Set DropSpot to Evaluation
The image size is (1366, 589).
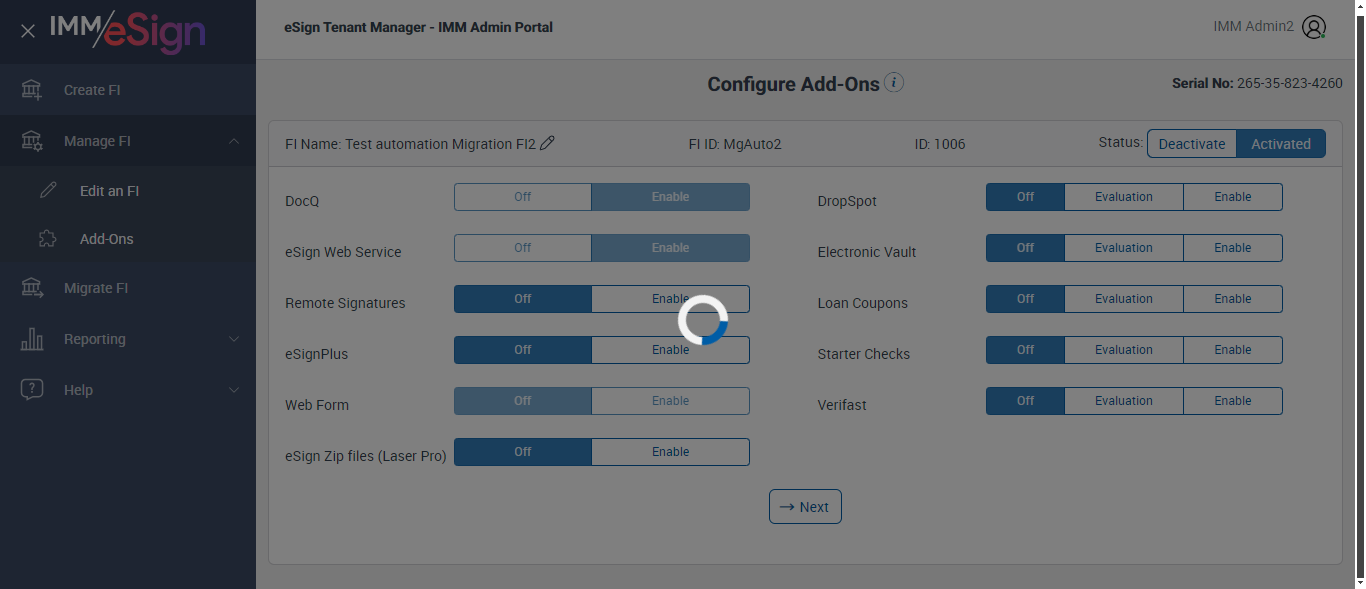click(1124, 197)
